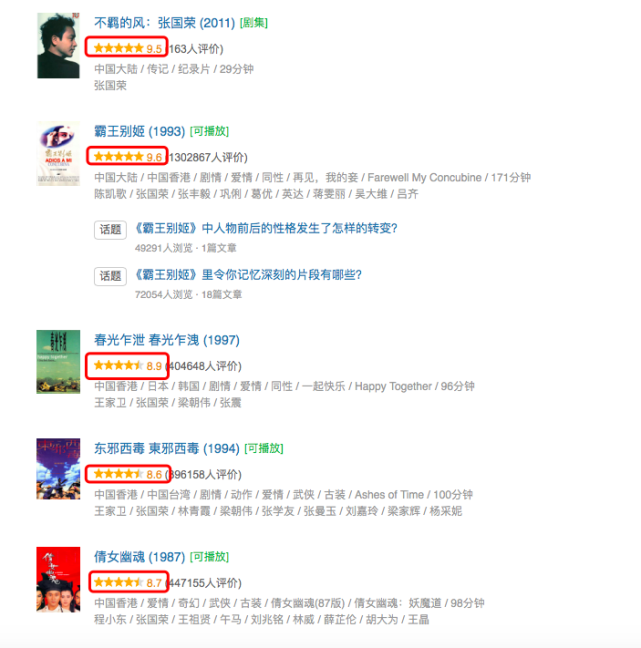Viewport: 641px width, 648px height.
Task: Click the 9.6 star rating for 霸王别姬
Action: [127, 157]
